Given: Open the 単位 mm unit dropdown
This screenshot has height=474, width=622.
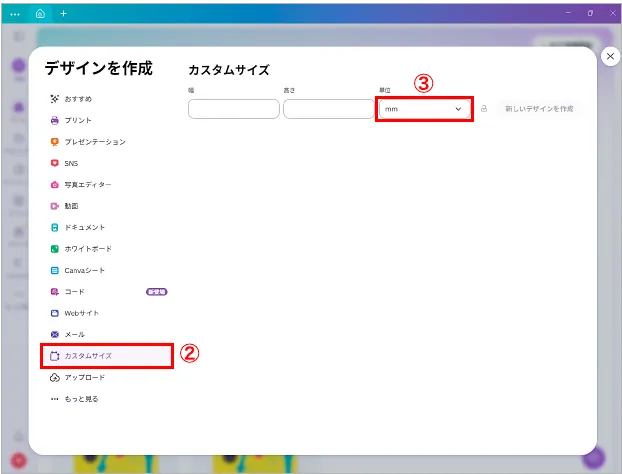Looking at the screenshot, I should coord(424,109).
